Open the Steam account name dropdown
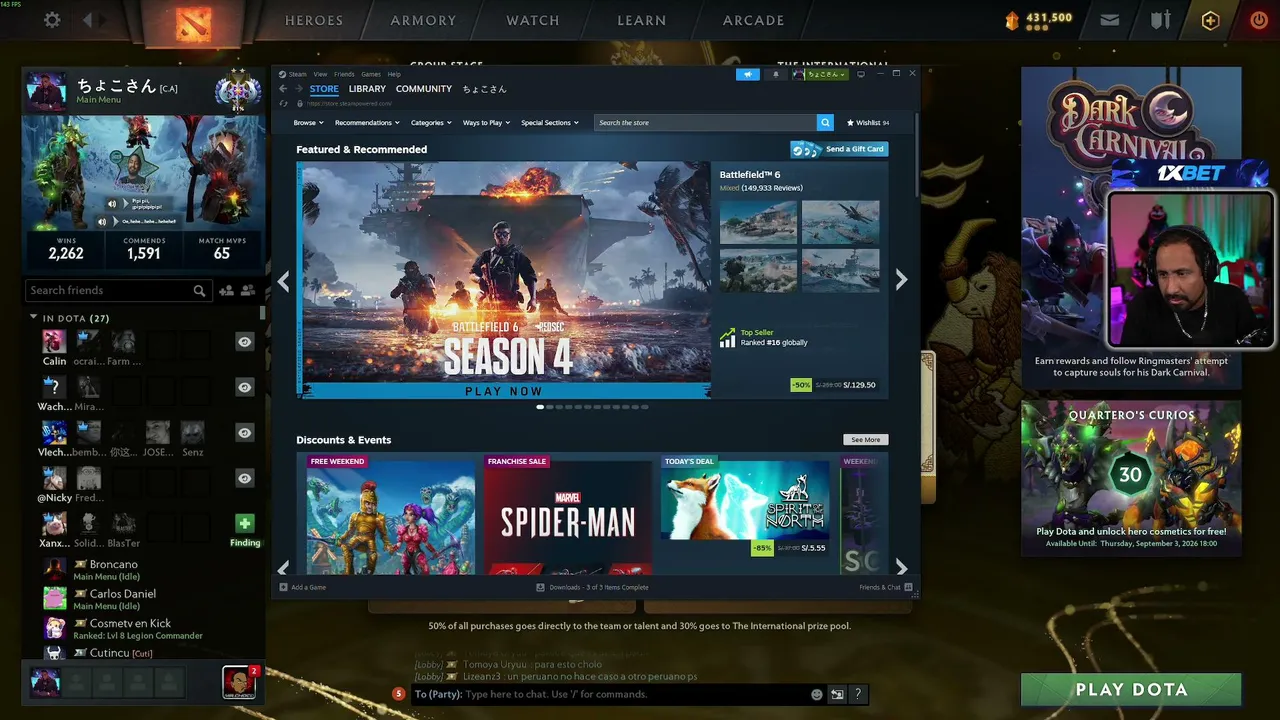The width and height of the screenshot is (1280, 720). [826, 74]
